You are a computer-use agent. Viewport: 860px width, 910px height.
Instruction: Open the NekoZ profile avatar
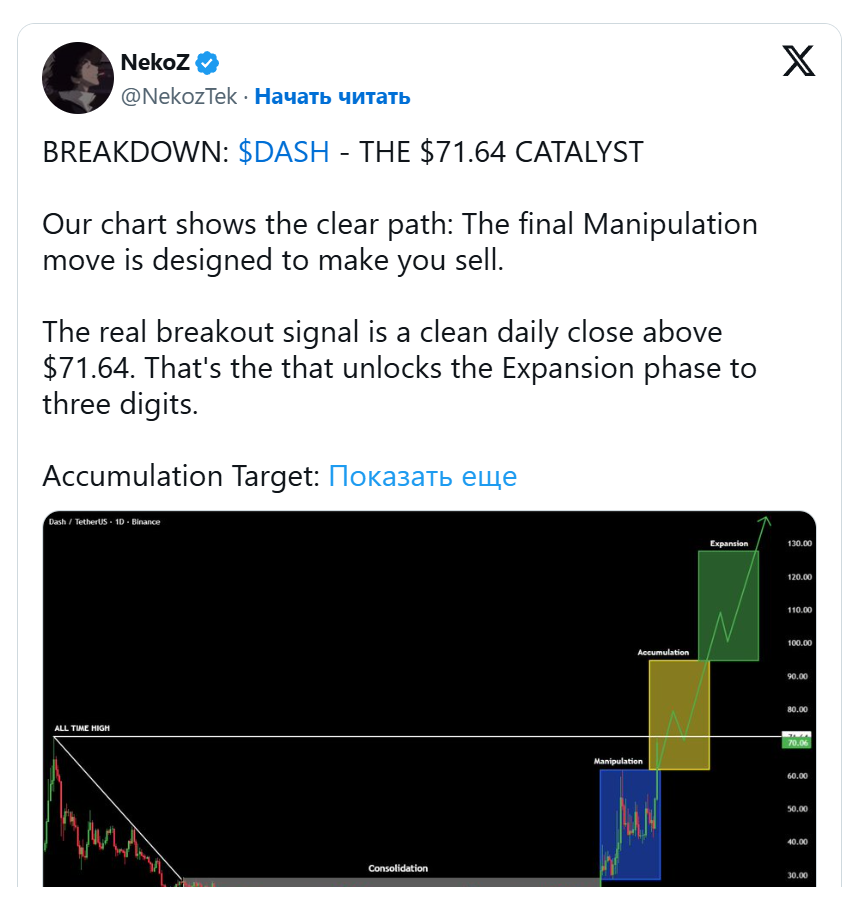point(77,78)
